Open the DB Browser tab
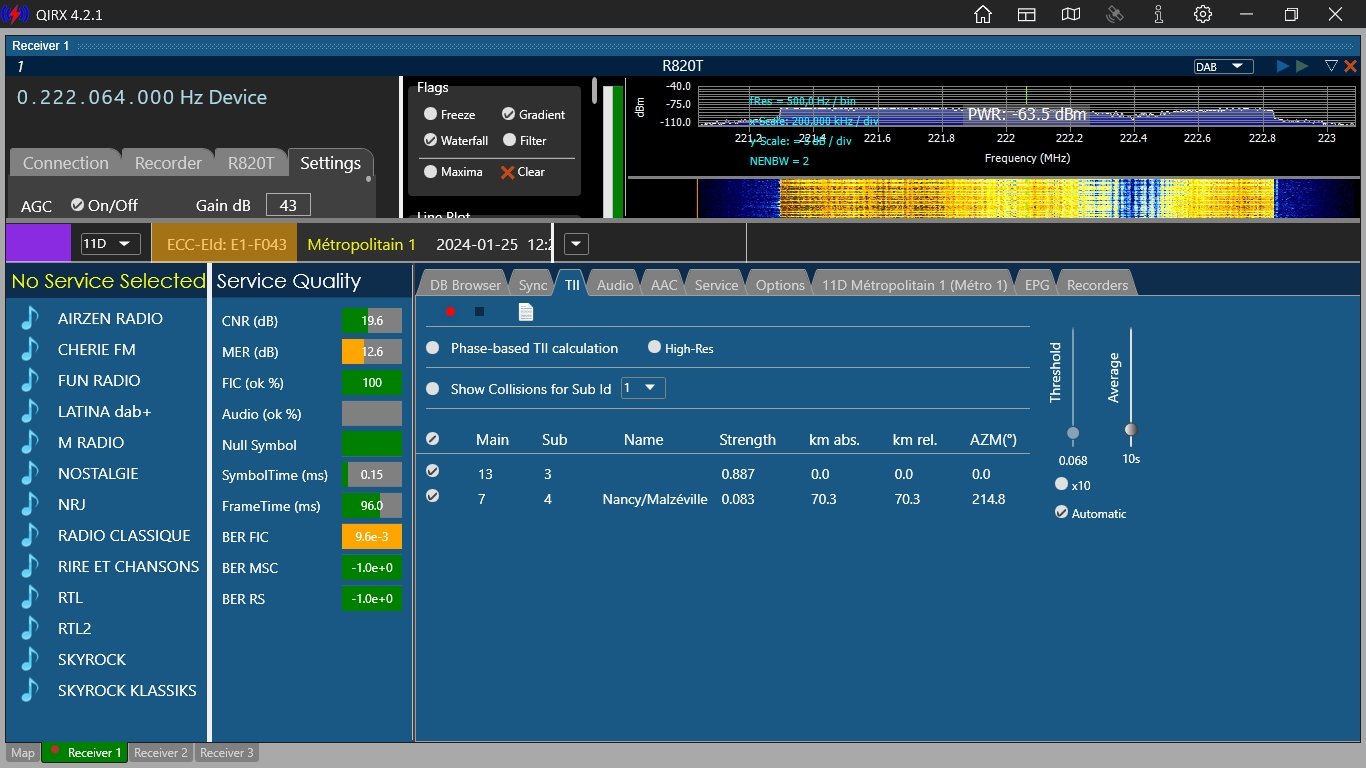This screenshot has height=768, width=1366. (x=465, y=284)
